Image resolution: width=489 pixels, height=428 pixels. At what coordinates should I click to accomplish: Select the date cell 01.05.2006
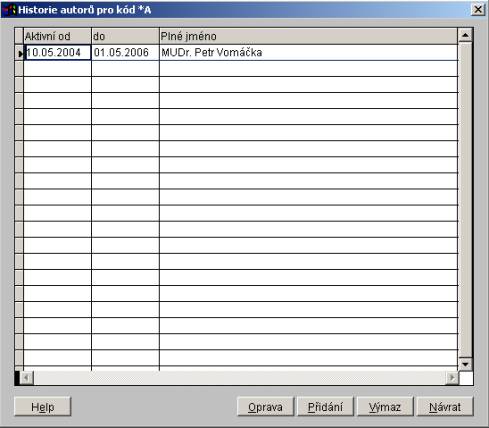point(125,53)
